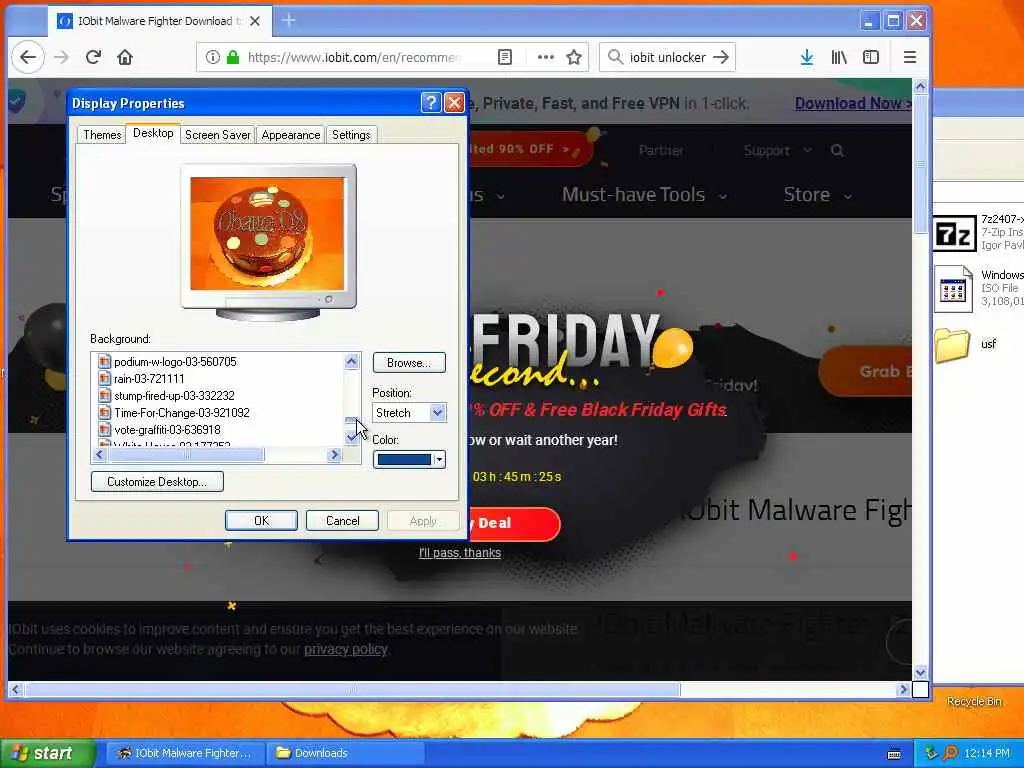Screen dimensions: 1024x768
Task: Switch to the Themes tab
Action: (102, 135)
